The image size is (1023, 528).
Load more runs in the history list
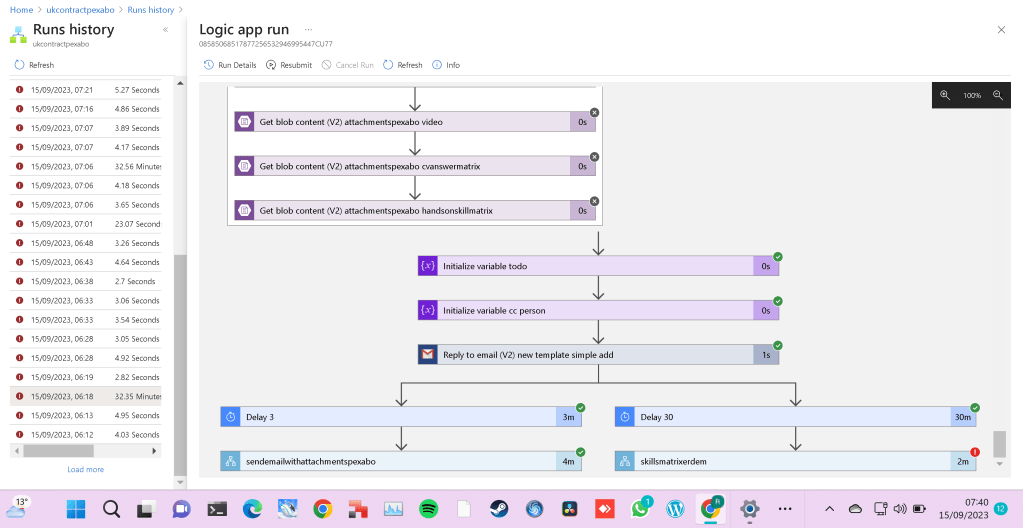pos(85,469)
